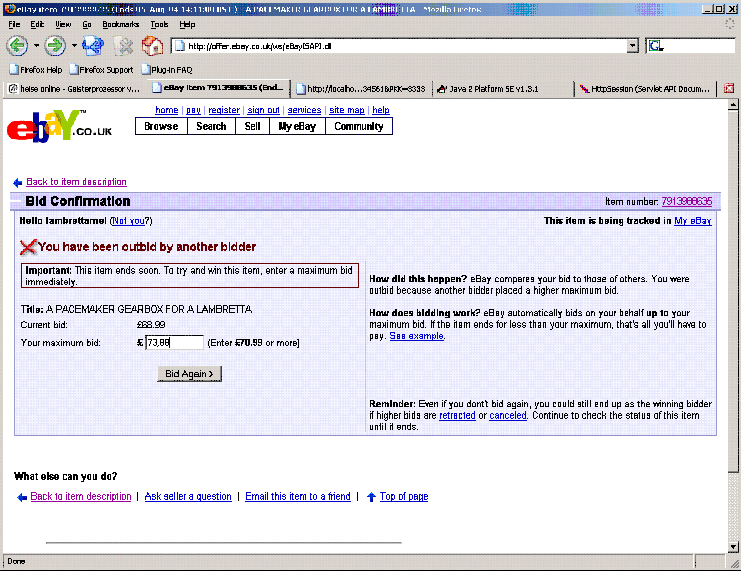741x572 pixels.
Task: Click the My eBay tracked item link
Action: (693, 221)
